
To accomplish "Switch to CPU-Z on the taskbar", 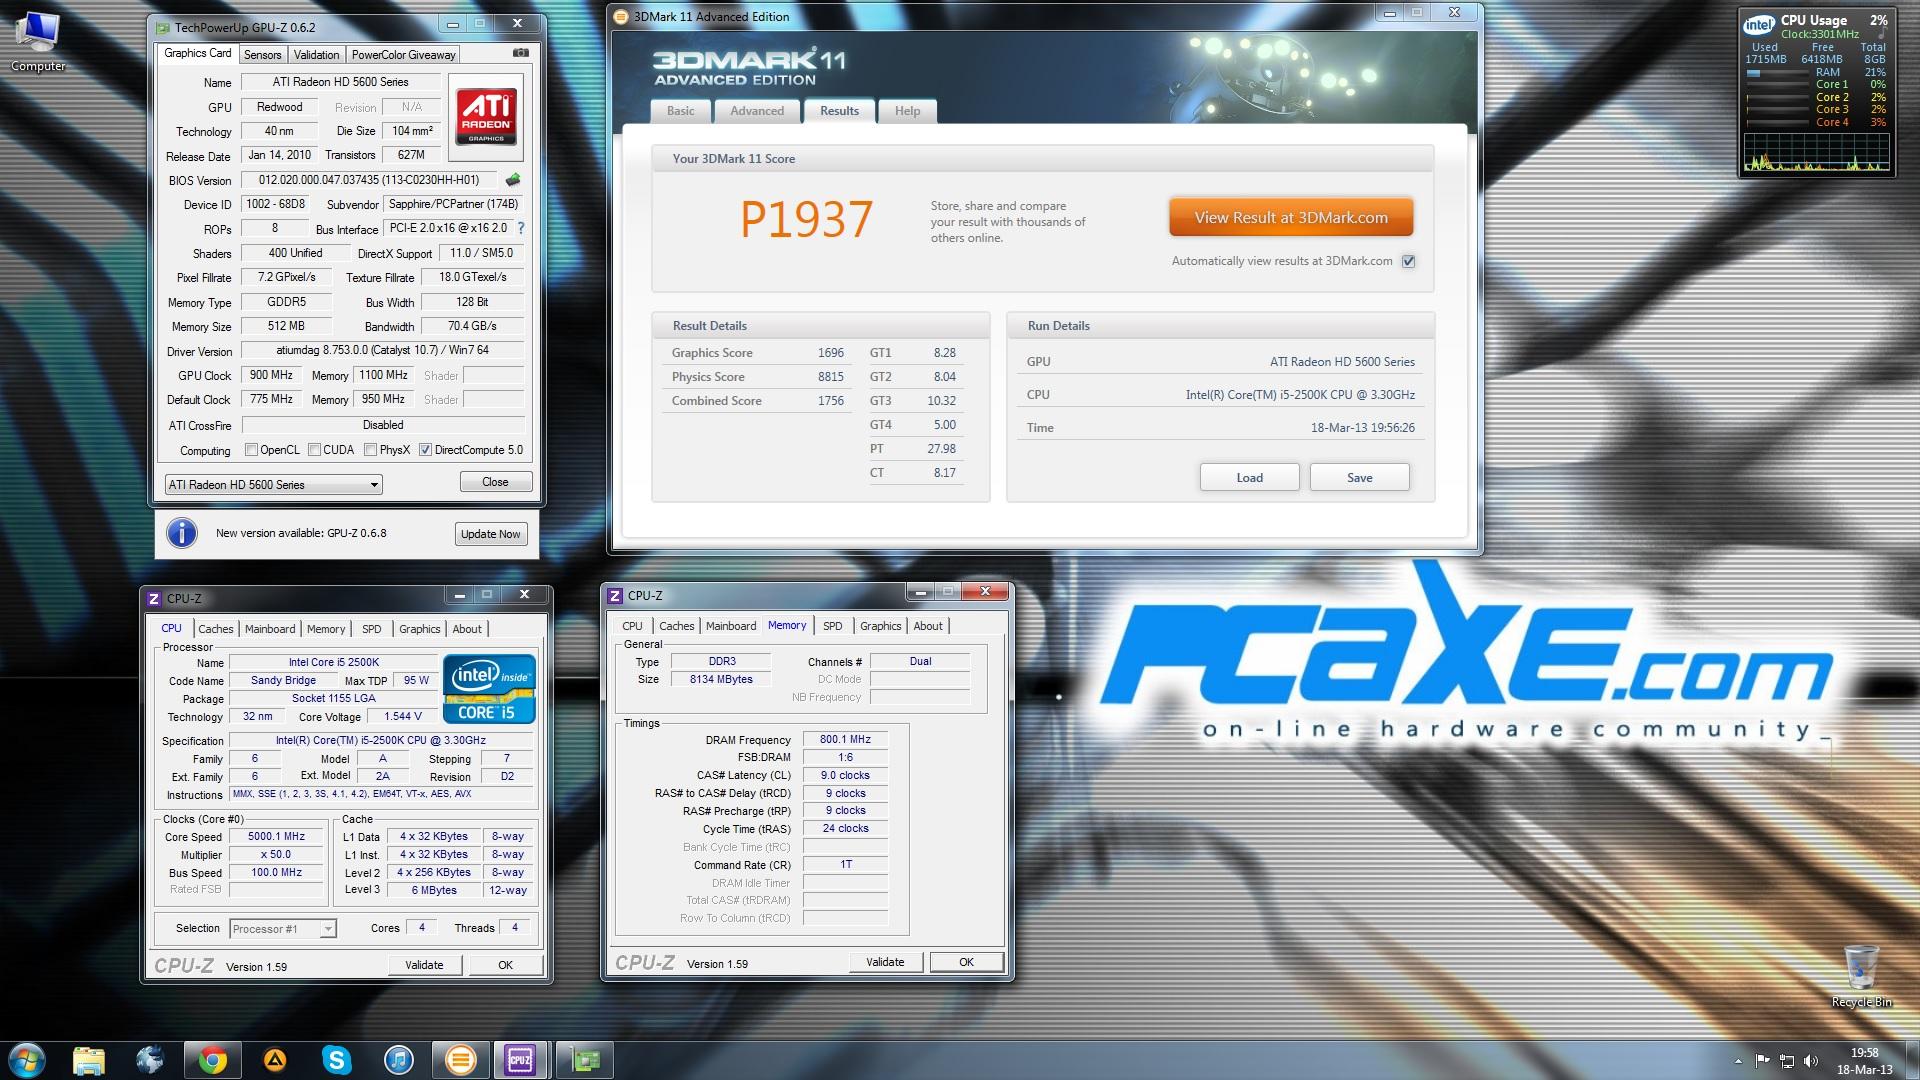I will [x=520, y=1059].
